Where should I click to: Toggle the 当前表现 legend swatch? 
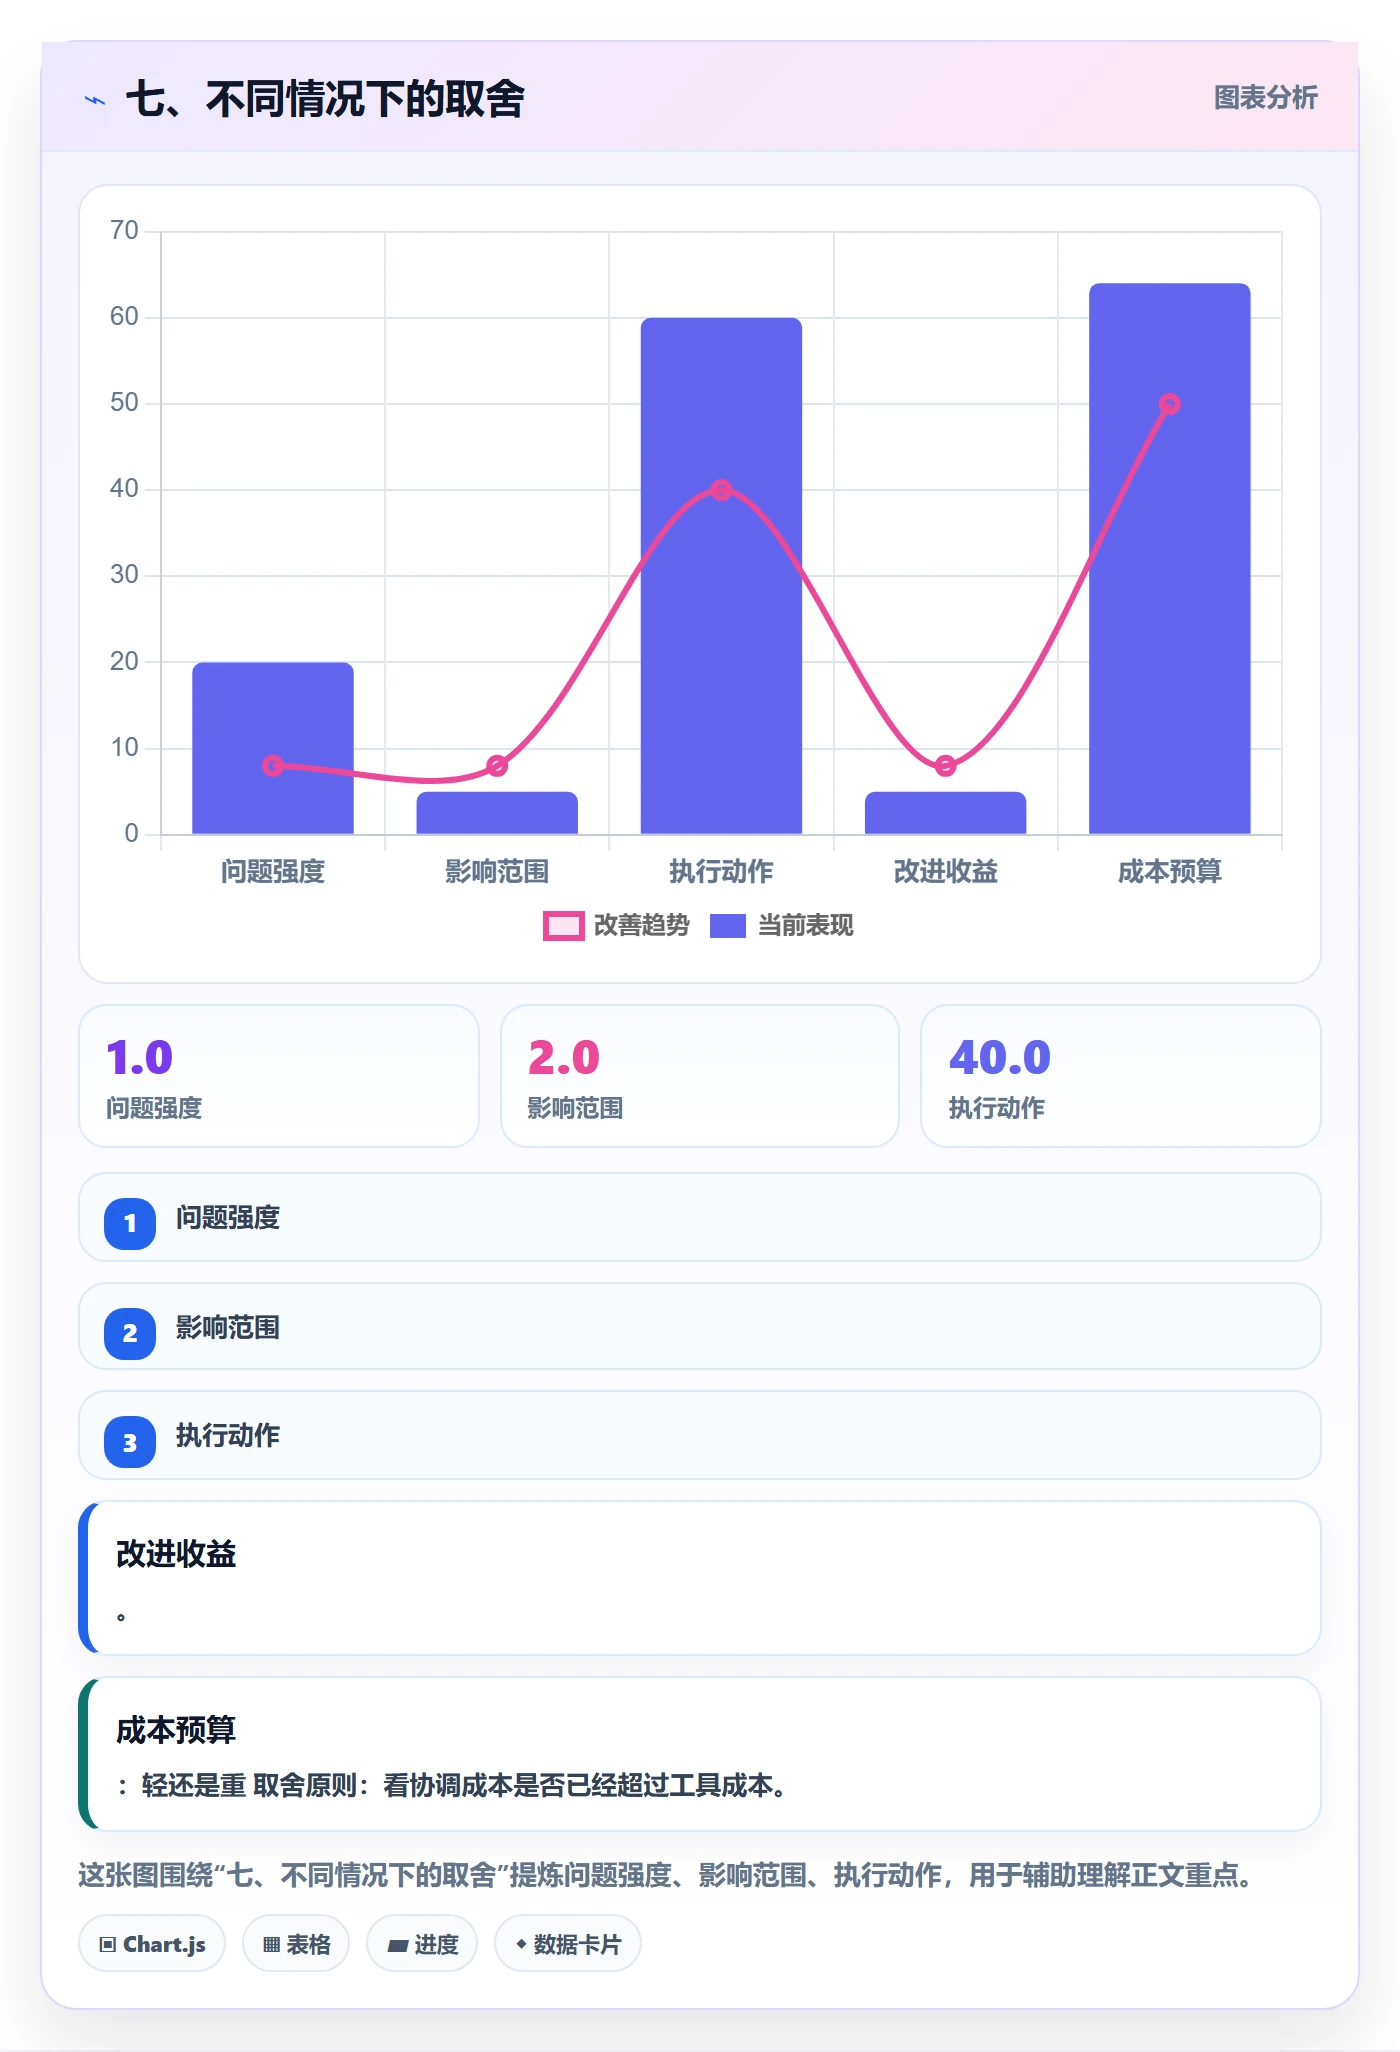click(728, 926)
